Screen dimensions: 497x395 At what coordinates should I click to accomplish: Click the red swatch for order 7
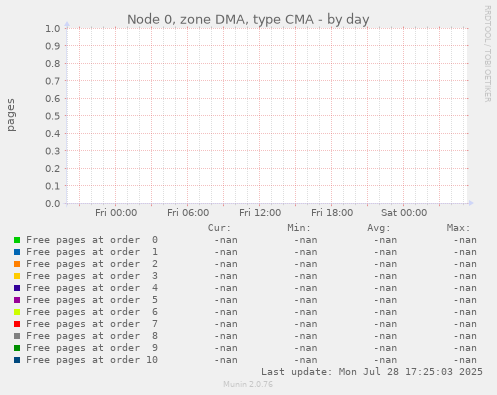point(17,324)
